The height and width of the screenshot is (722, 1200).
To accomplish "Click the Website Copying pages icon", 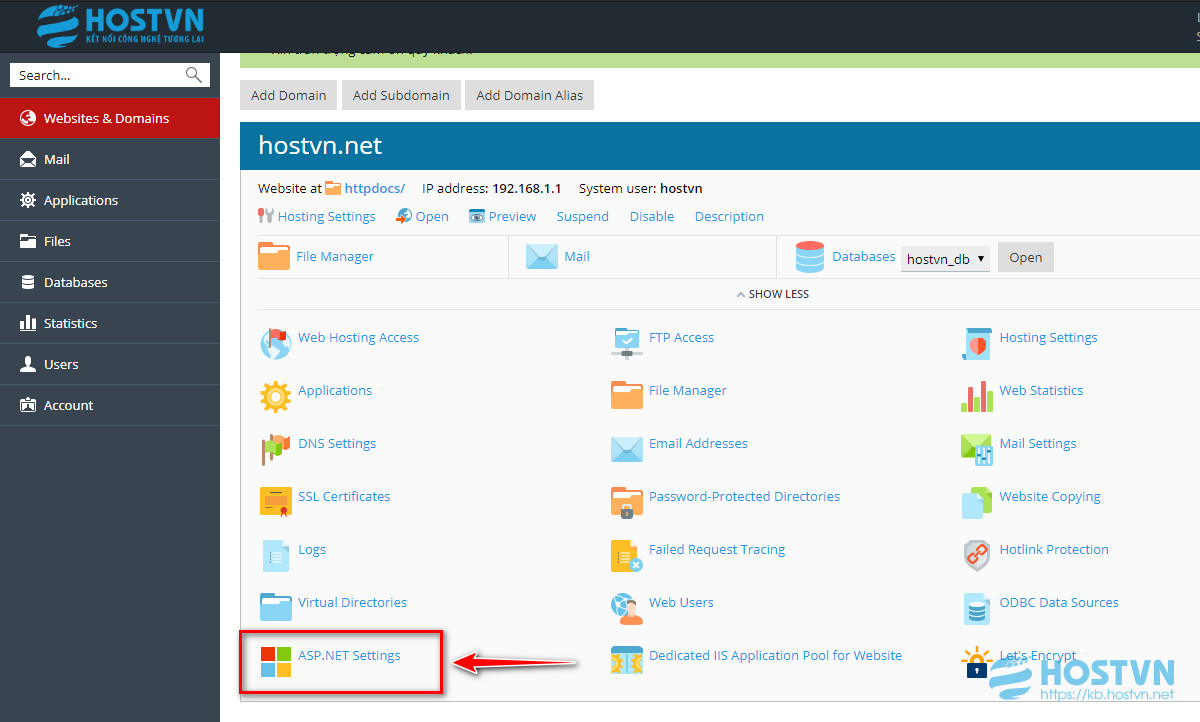I will tap(977, 502).
